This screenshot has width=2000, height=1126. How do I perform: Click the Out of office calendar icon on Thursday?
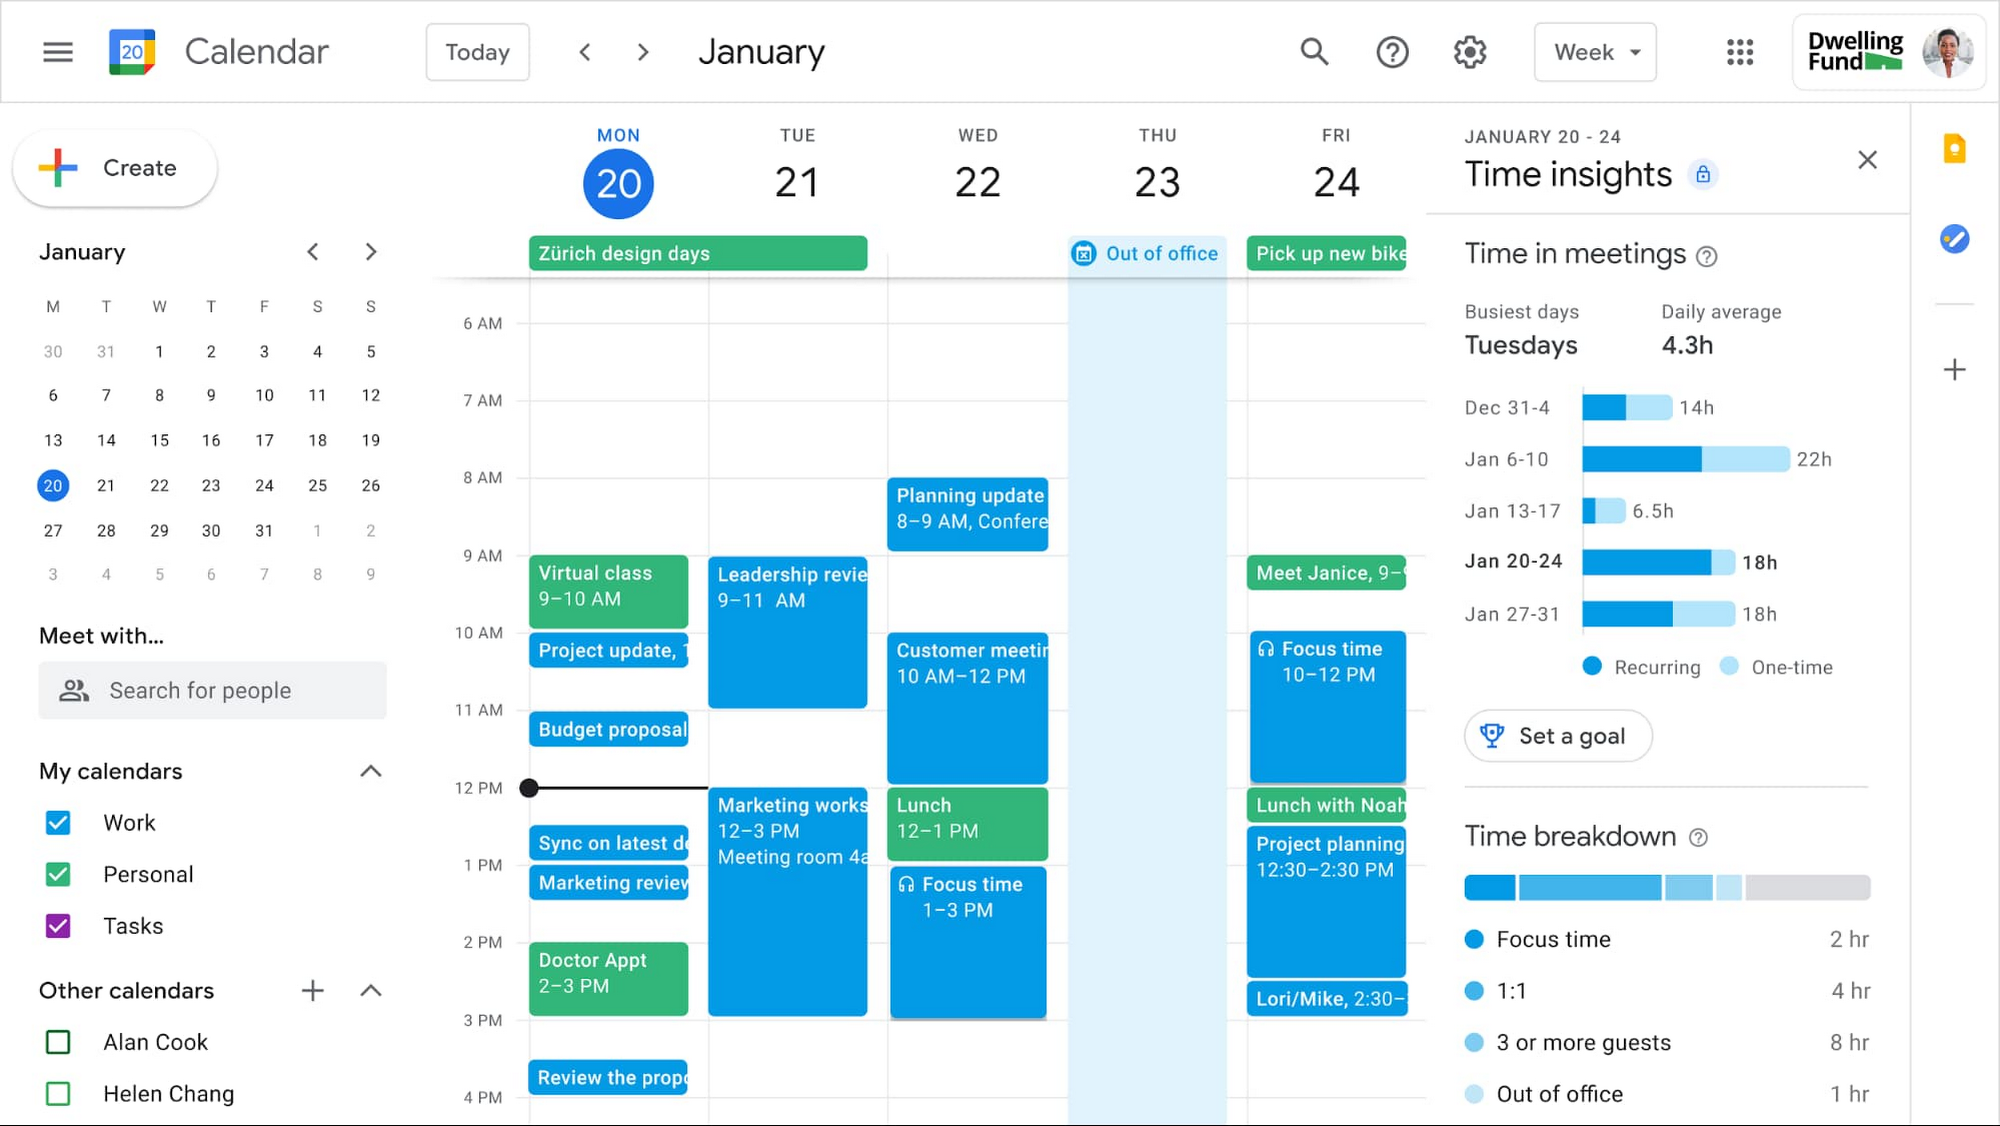1085,255
